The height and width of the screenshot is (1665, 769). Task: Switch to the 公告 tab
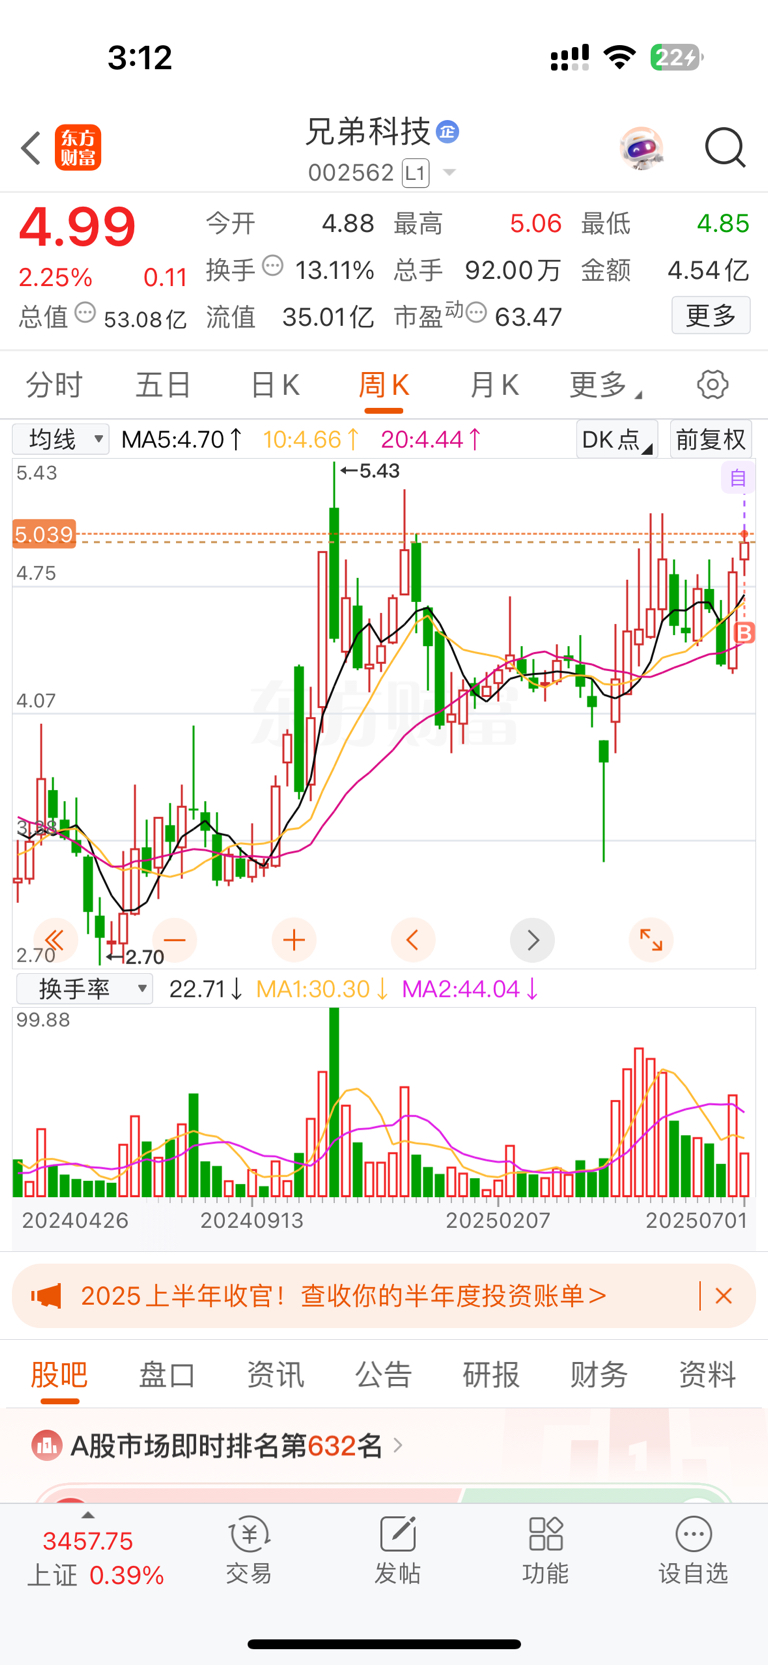383,1375
